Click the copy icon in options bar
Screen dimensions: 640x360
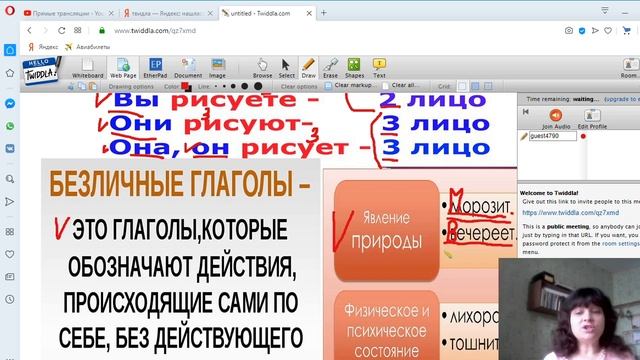click(82, 86)
